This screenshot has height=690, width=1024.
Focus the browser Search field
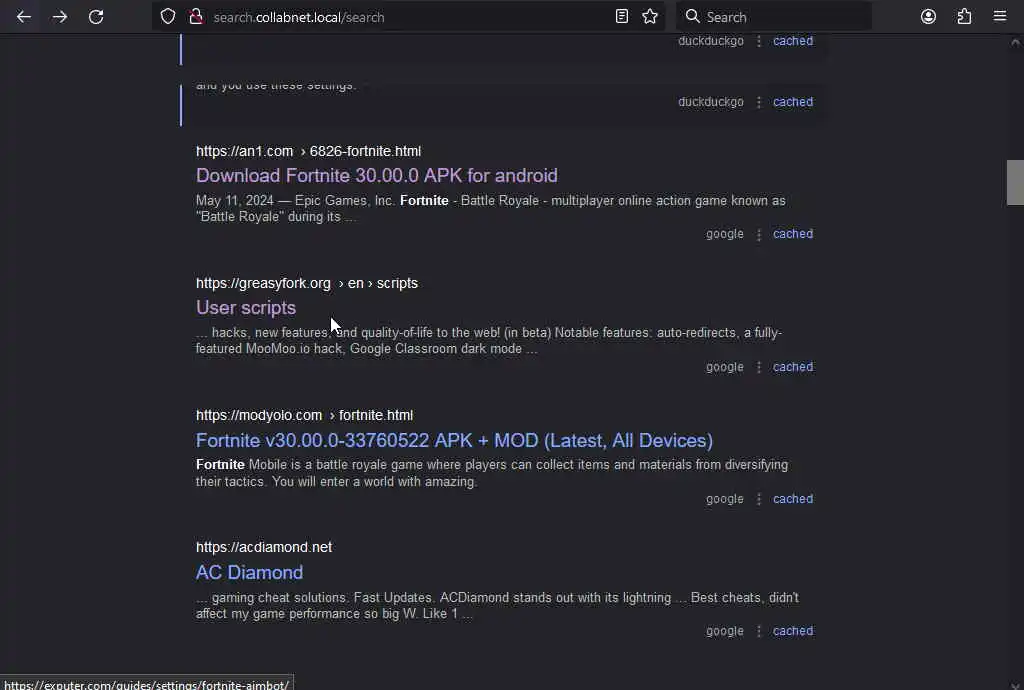pos(774,17)
